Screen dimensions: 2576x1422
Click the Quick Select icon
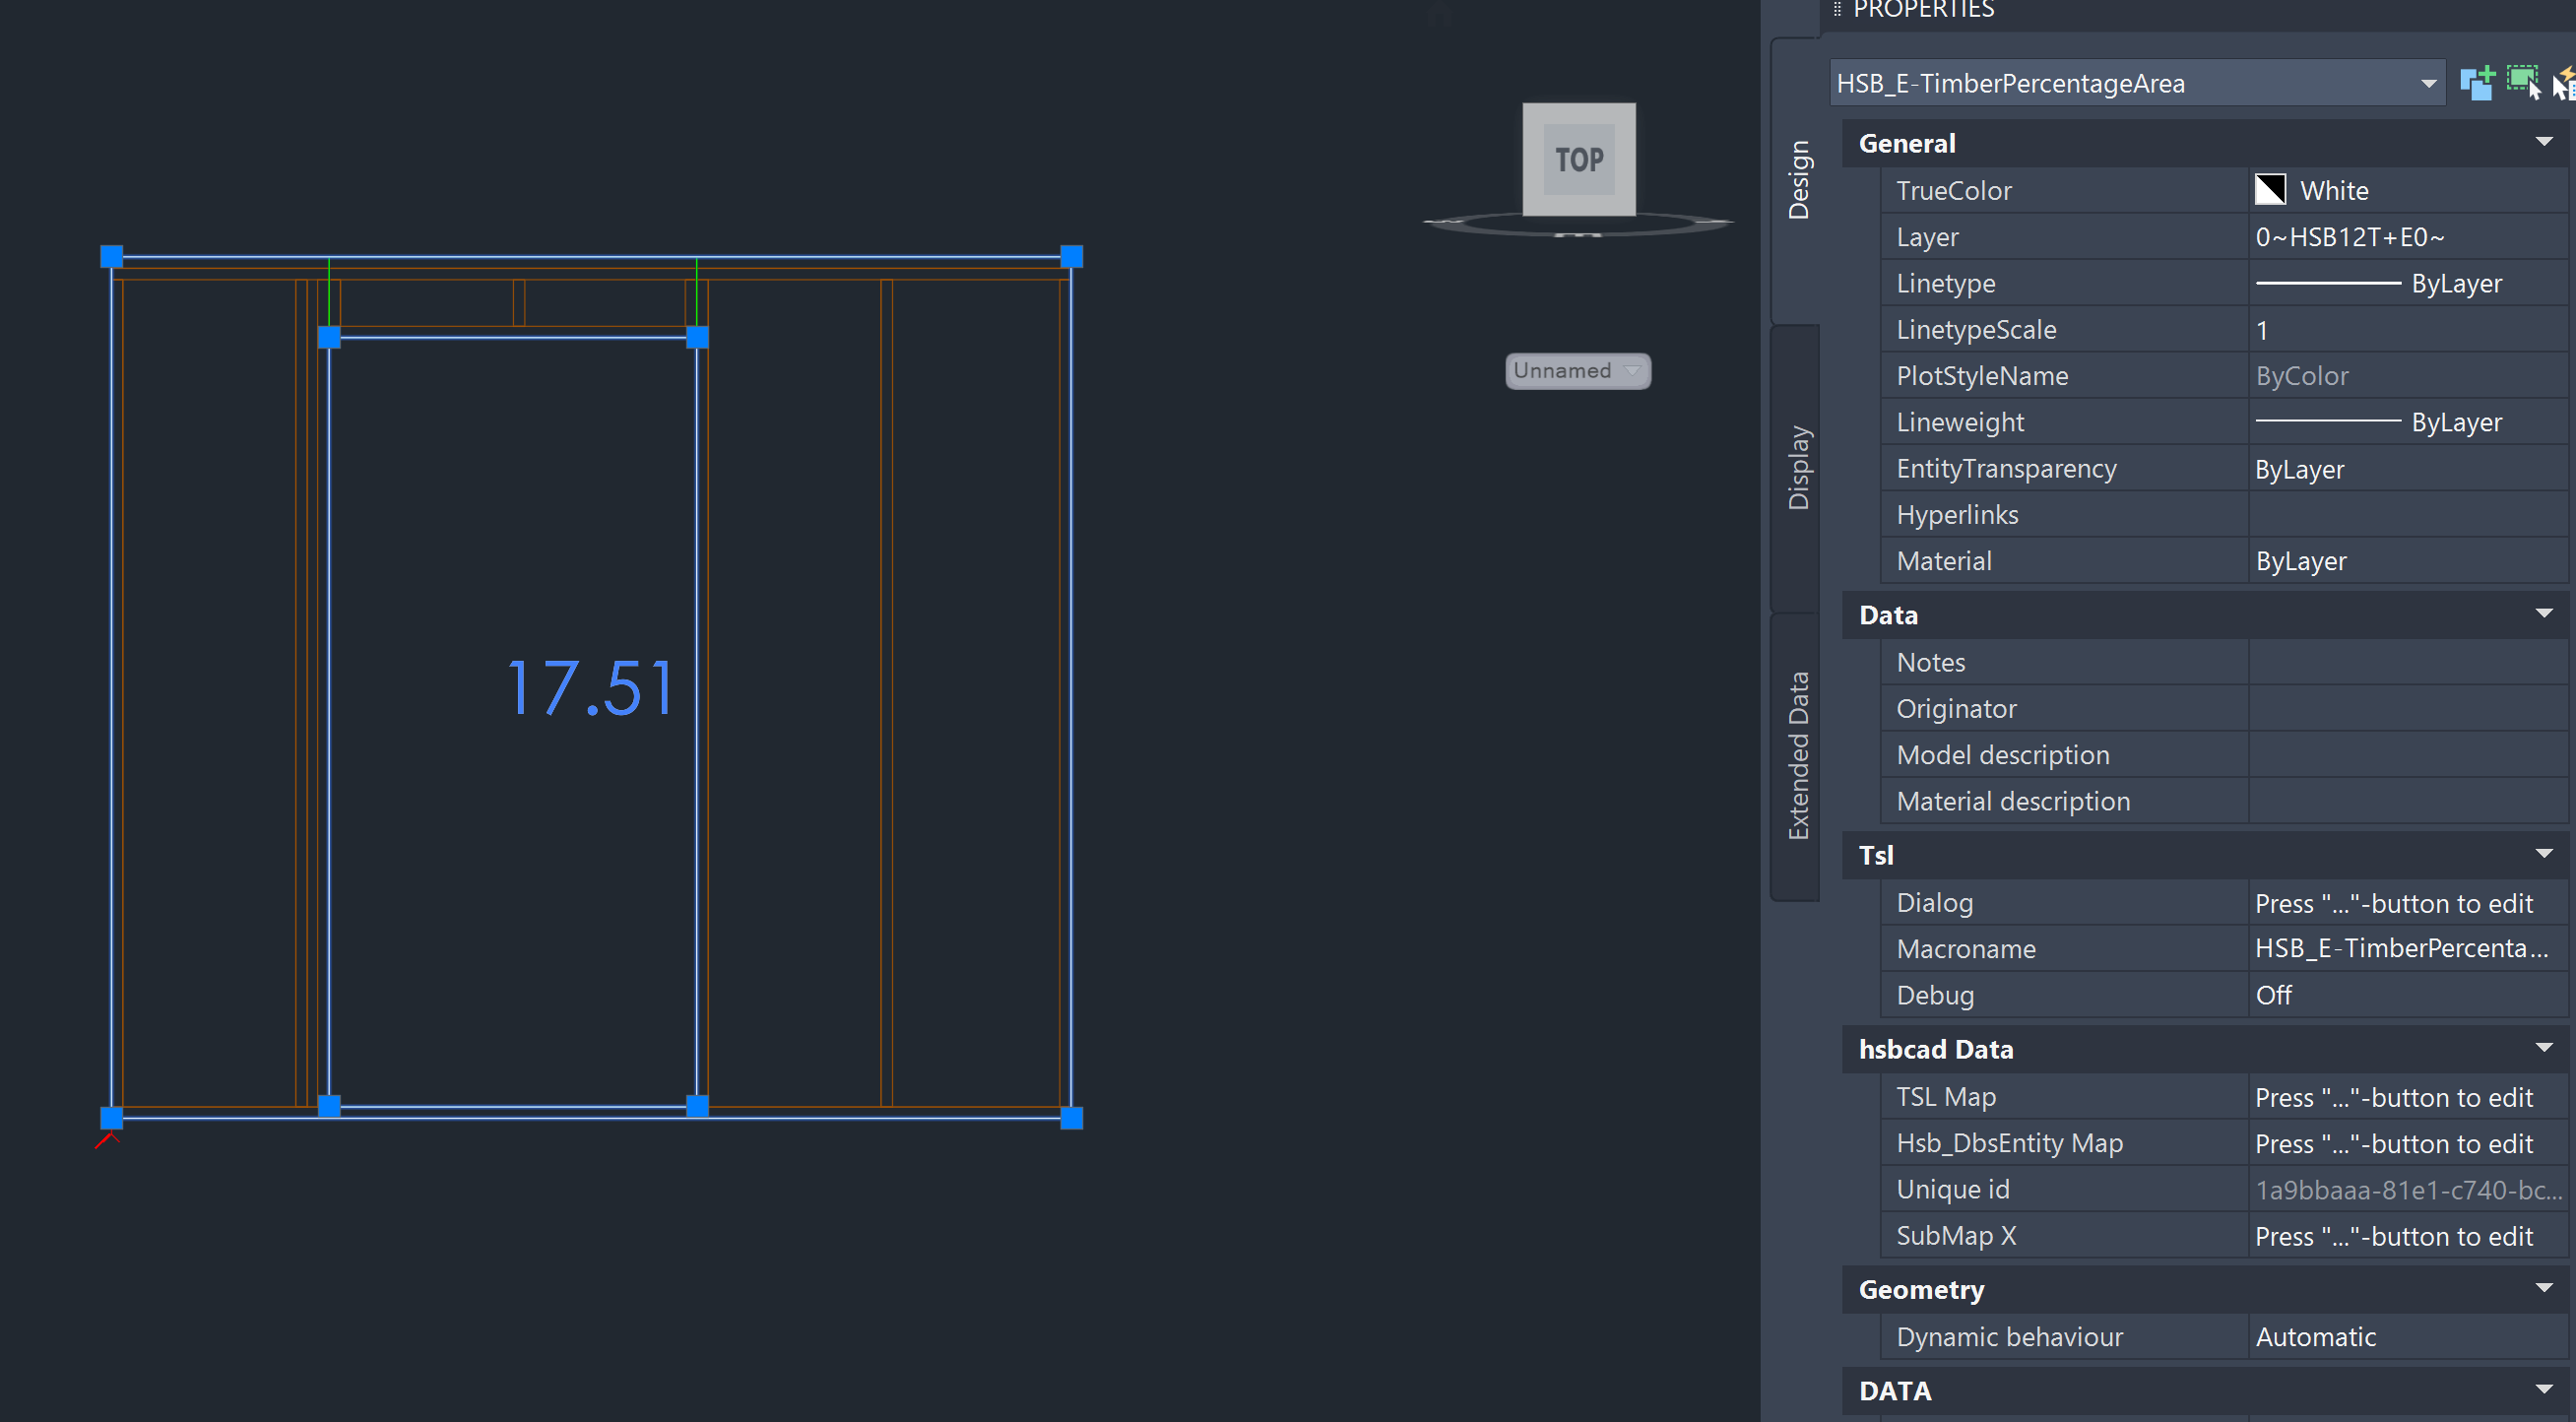[2563, 83]
